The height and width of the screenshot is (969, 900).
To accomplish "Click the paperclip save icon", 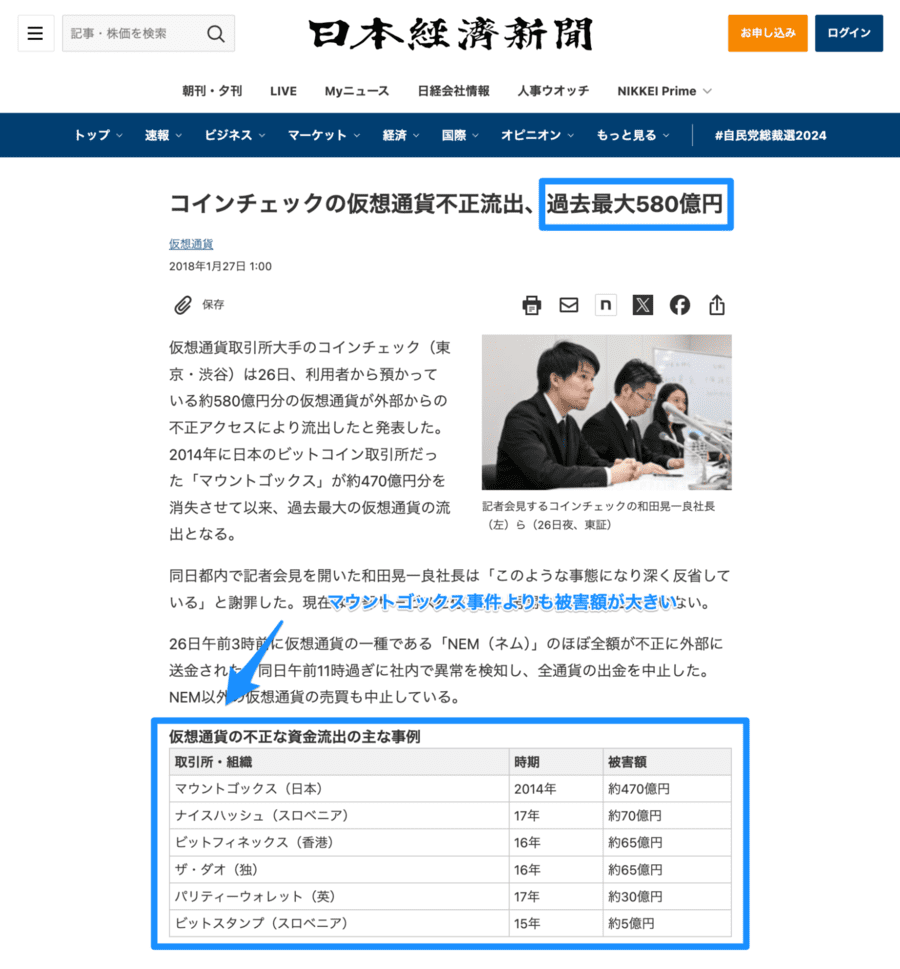I will tap(182, 305).
